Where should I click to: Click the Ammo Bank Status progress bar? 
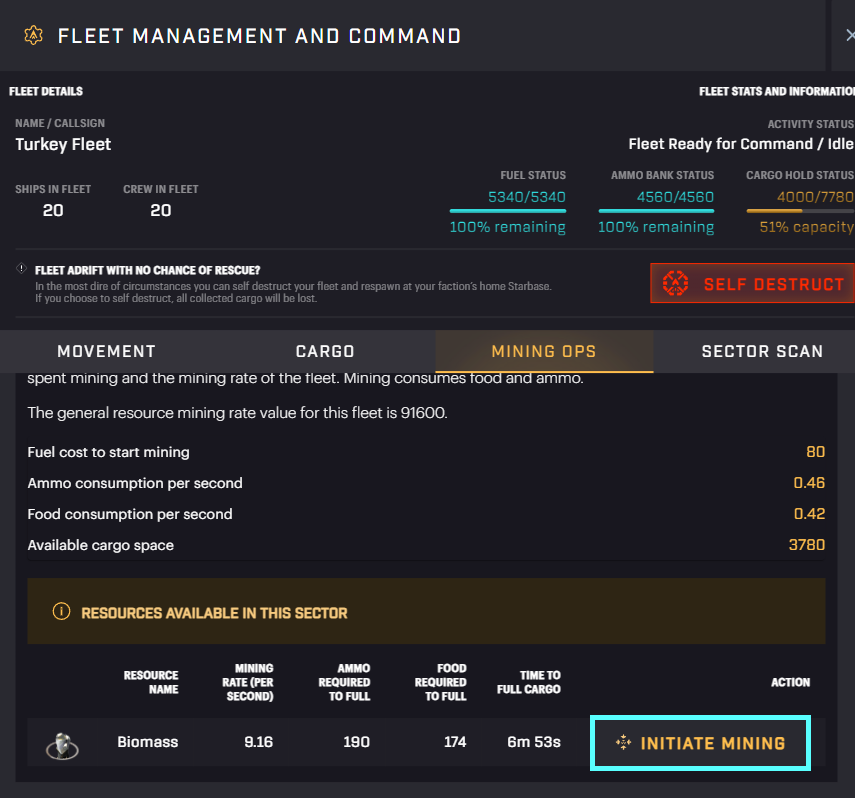click(656, 211)
